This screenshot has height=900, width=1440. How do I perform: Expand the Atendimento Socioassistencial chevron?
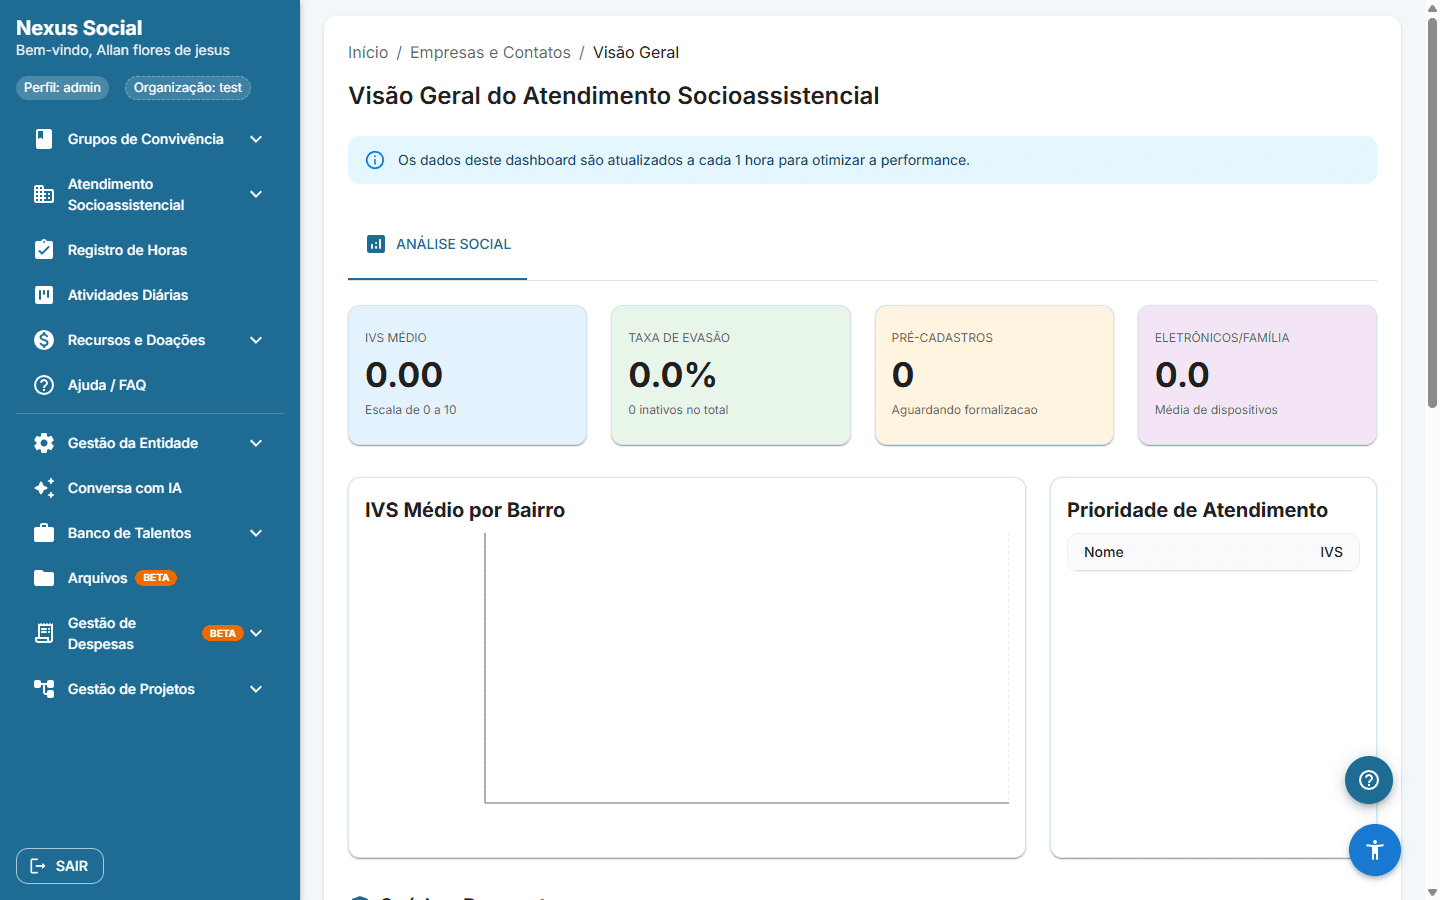pos(256,194)
